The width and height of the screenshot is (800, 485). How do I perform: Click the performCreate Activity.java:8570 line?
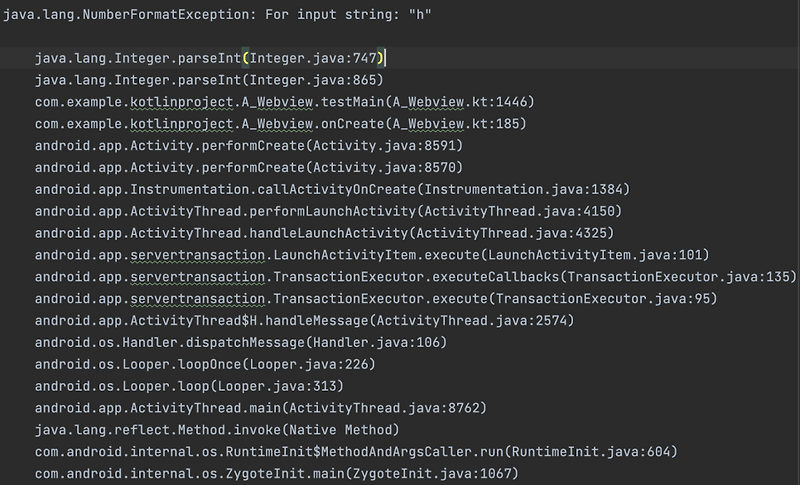[249, 168]
